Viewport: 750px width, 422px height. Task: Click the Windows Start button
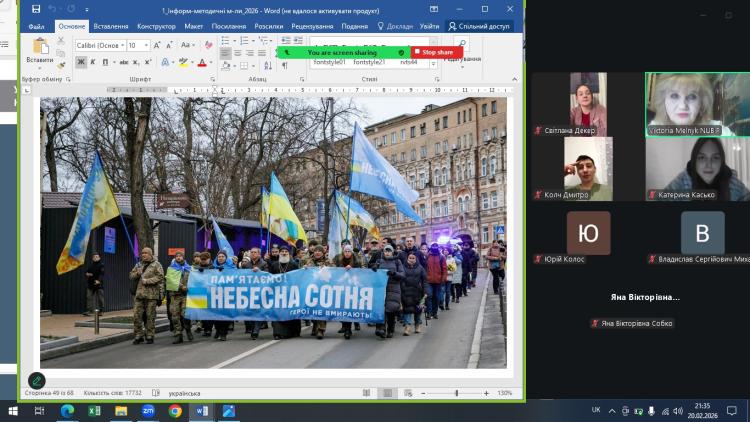13,411
